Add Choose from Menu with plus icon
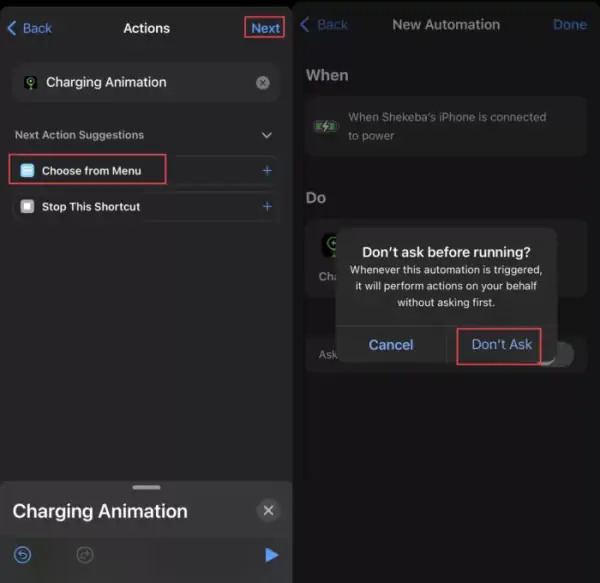Viewport: 600px width, 583px height. coord(267,171)
